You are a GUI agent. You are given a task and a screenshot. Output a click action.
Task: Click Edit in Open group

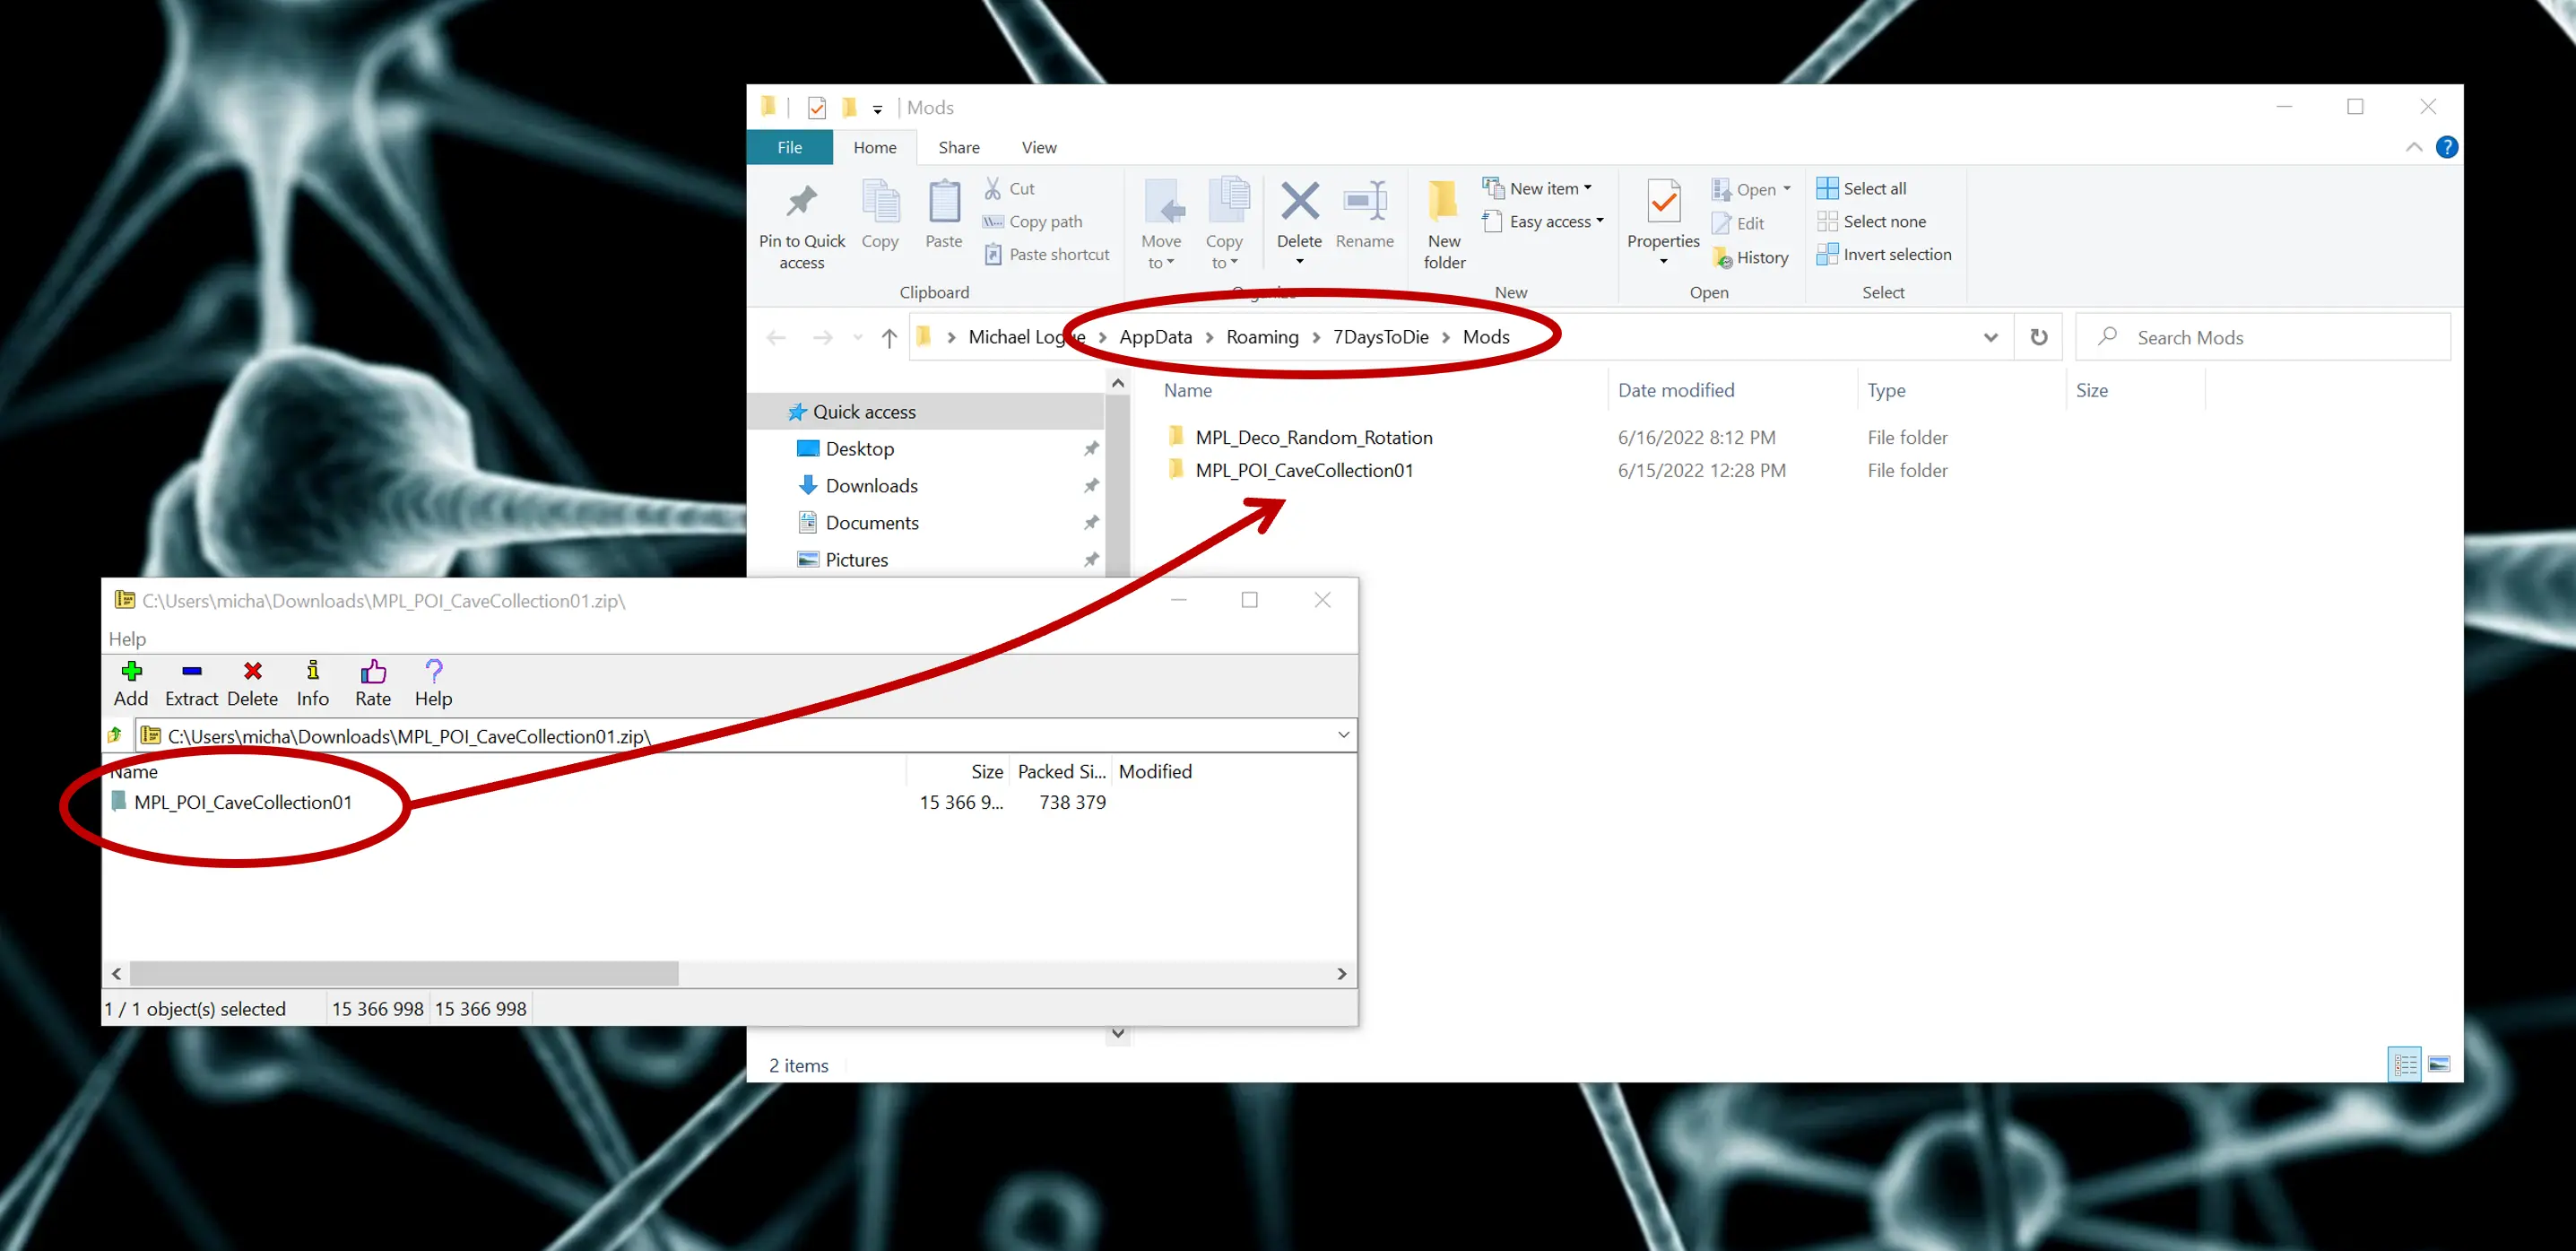point(1738,223)
